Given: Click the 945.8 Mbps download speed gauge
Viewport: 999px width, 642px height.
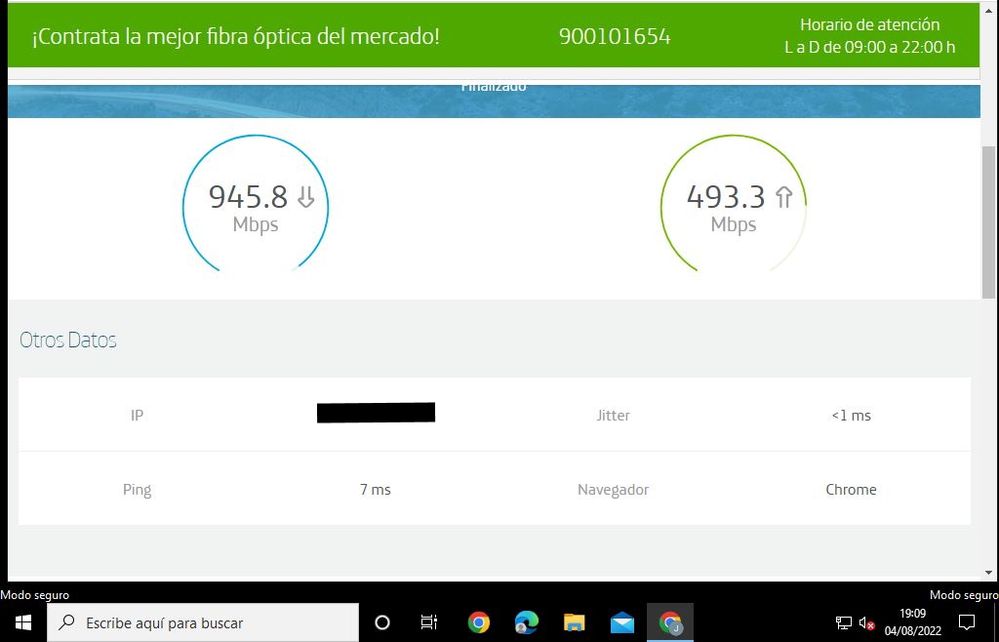Looking at the screenshot, I should pos(256,206).
